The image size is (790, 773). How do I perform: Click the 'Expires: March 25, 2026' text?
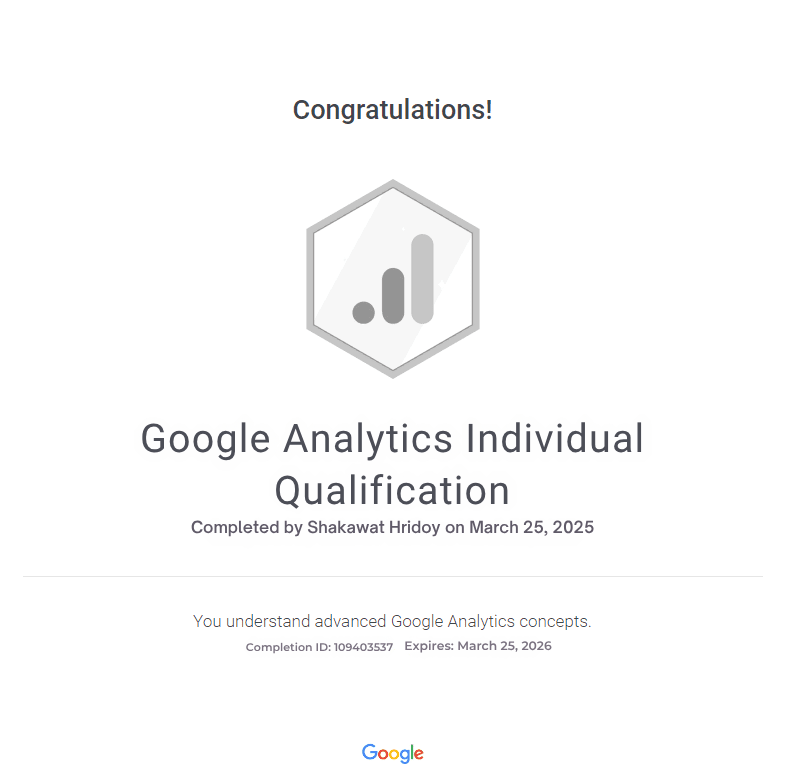478,646
